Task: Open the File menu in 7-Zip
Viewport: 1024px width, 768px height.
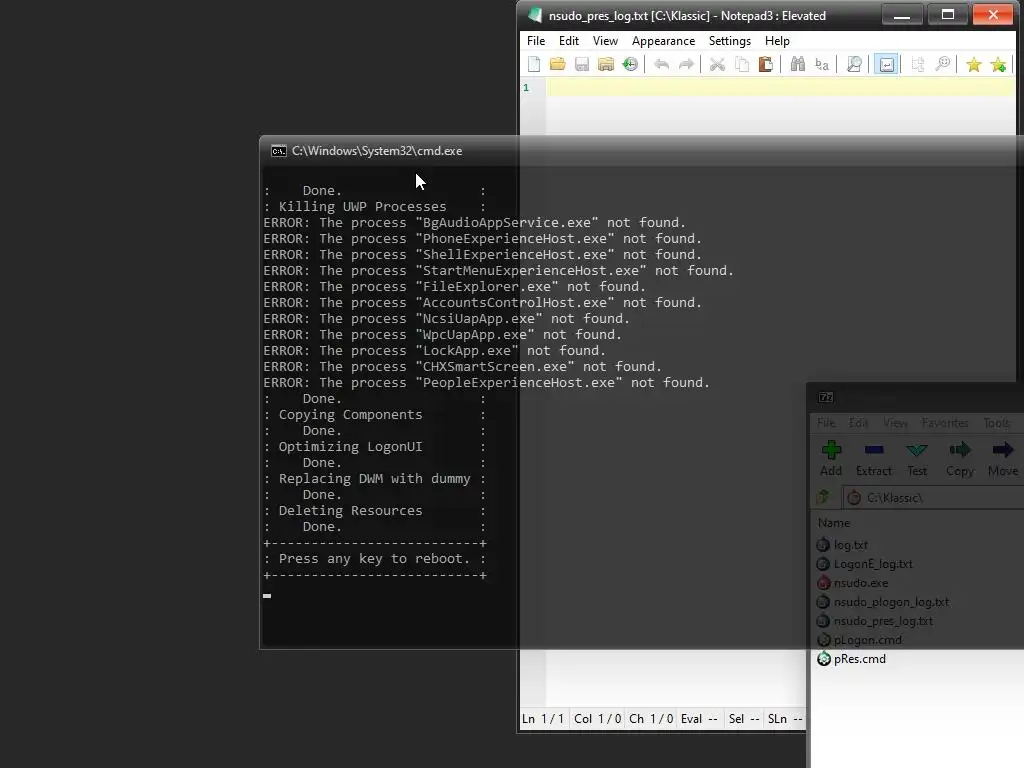Action: 826,423
